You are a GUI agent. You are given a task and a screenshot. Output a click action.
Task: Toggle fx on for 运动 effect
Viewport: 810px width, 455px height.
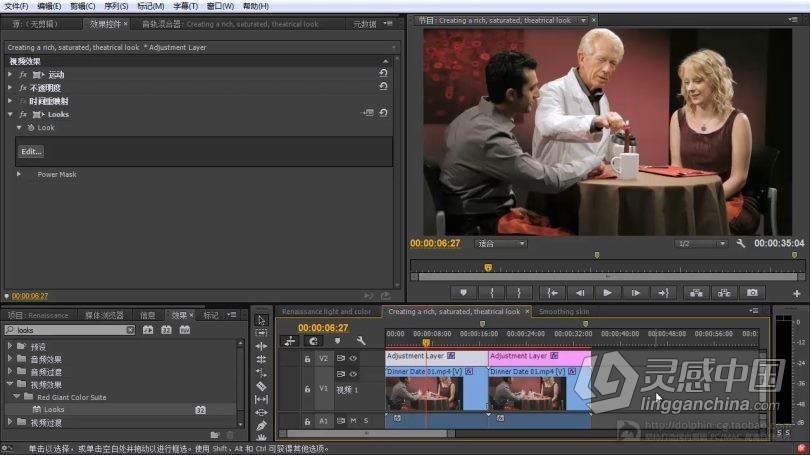[23, 74]
